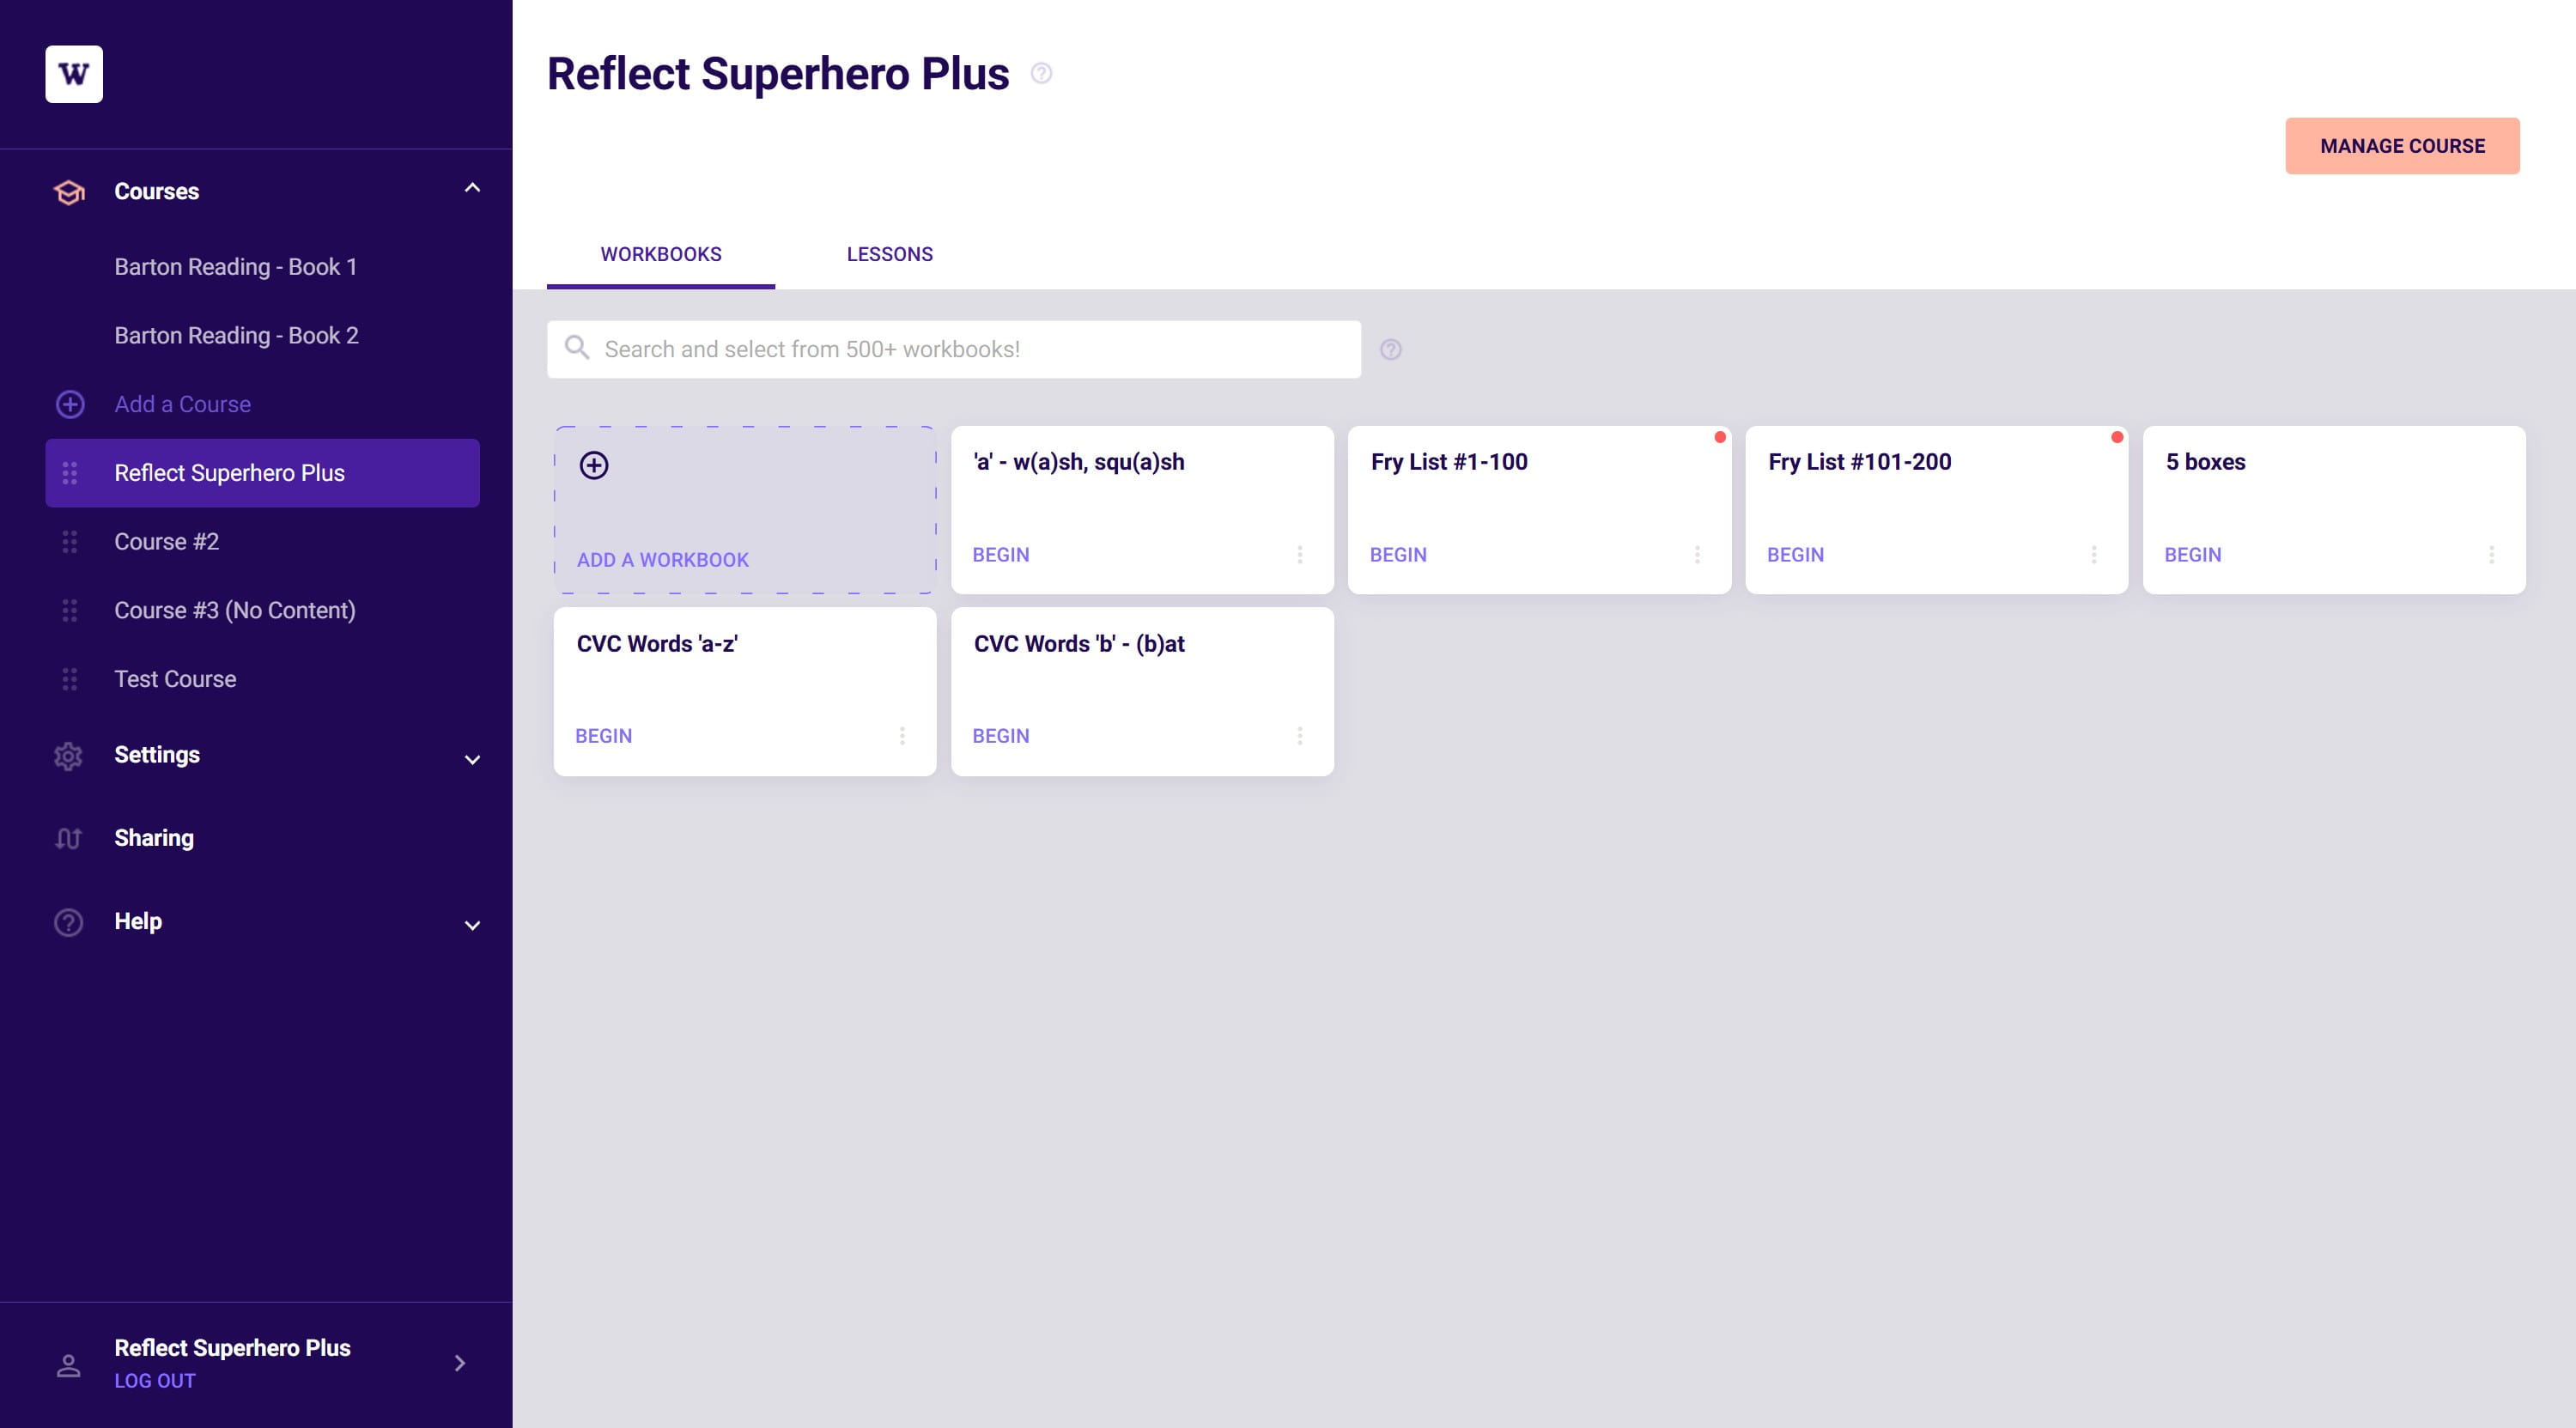Begin the Fry List #101-200 workbook
Screen dimensions: 2576x1428
(x=1795, y=555)
